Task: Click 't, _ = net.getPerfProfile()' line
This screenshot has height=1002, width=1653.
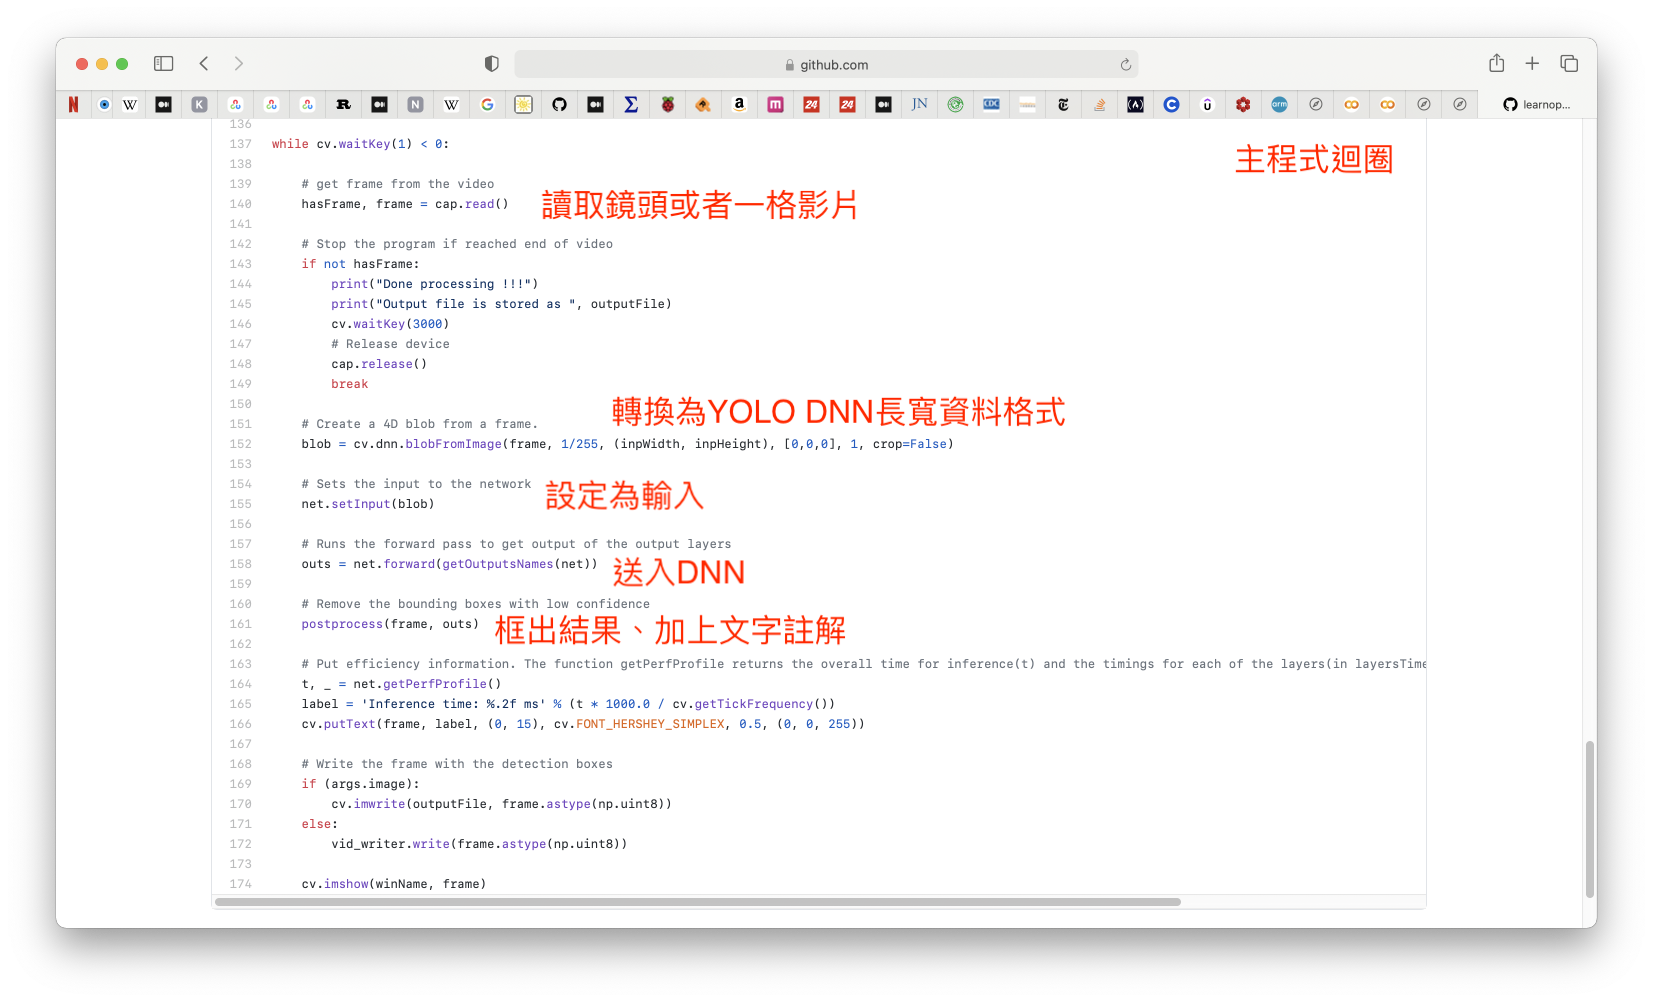Action: [401, 684]
